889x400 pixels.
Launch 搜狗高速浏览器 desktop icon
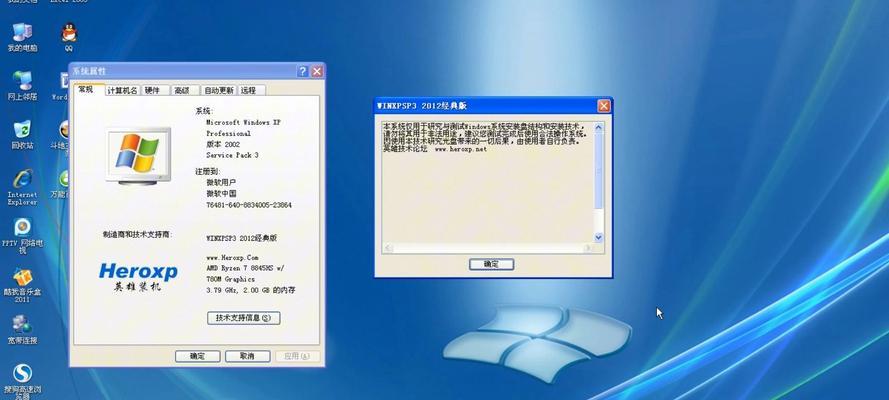click(x=22, y=380)
